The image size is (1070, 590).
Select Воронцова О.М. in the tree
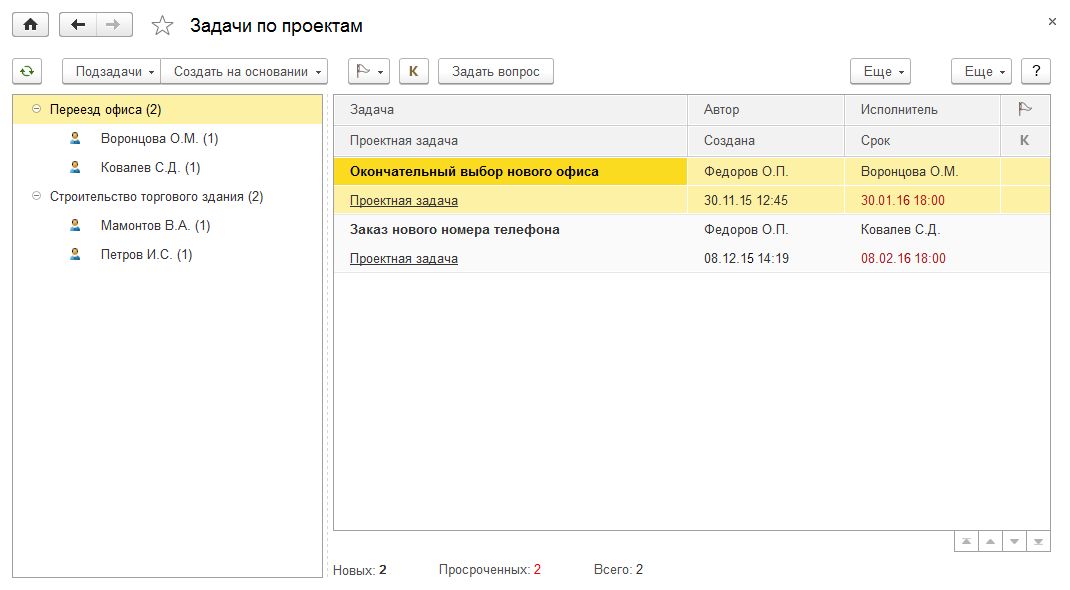click(159, 139)
